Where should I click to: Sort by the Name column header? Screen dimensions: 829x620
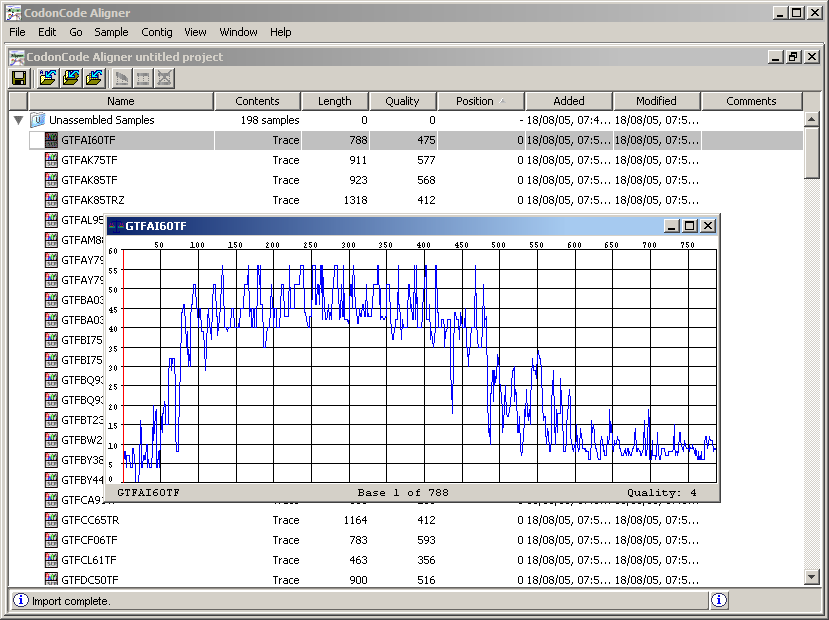[x=121, y=101]
